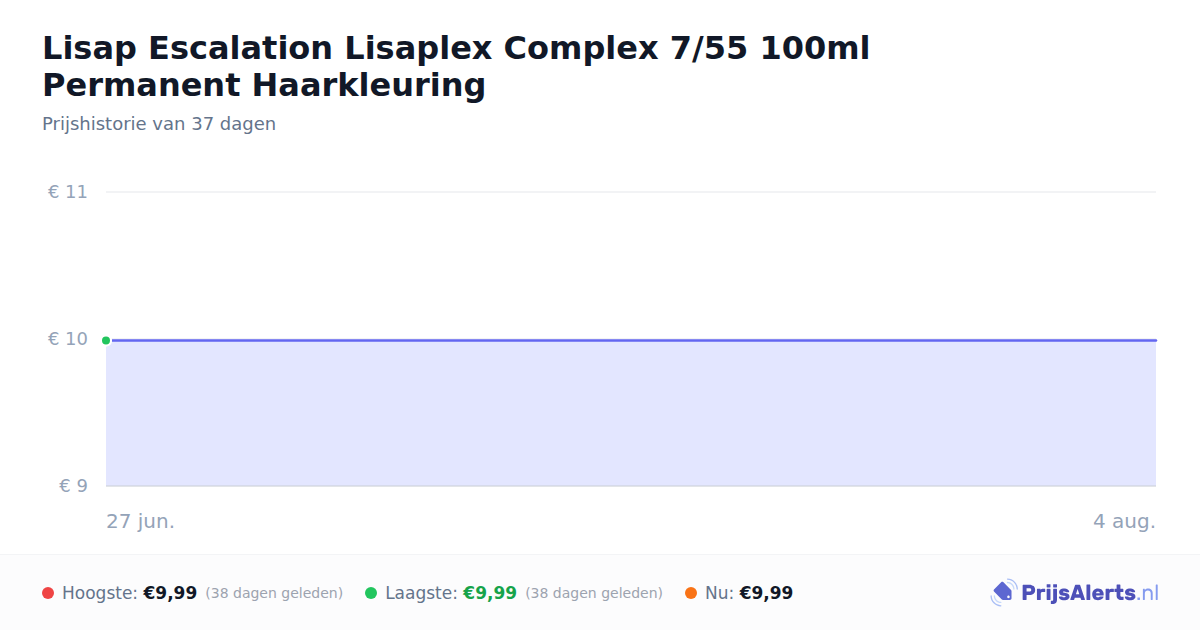This screenshot has height=630, width=1200.
Task: Click the orange Nu indicator dot
Action: pyautogui.click(x=691, y=593)
